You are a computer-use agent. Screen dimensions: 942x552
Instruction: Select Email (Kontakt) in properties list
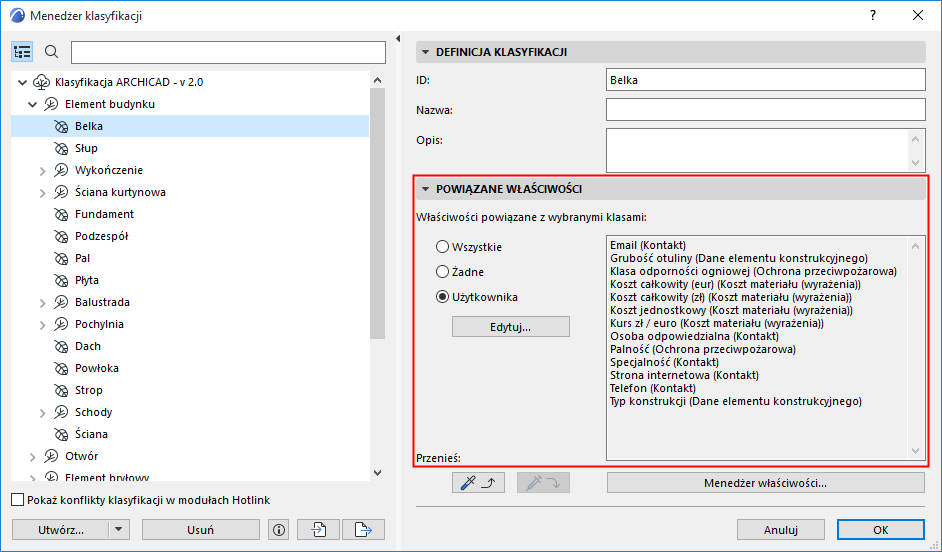648,245
